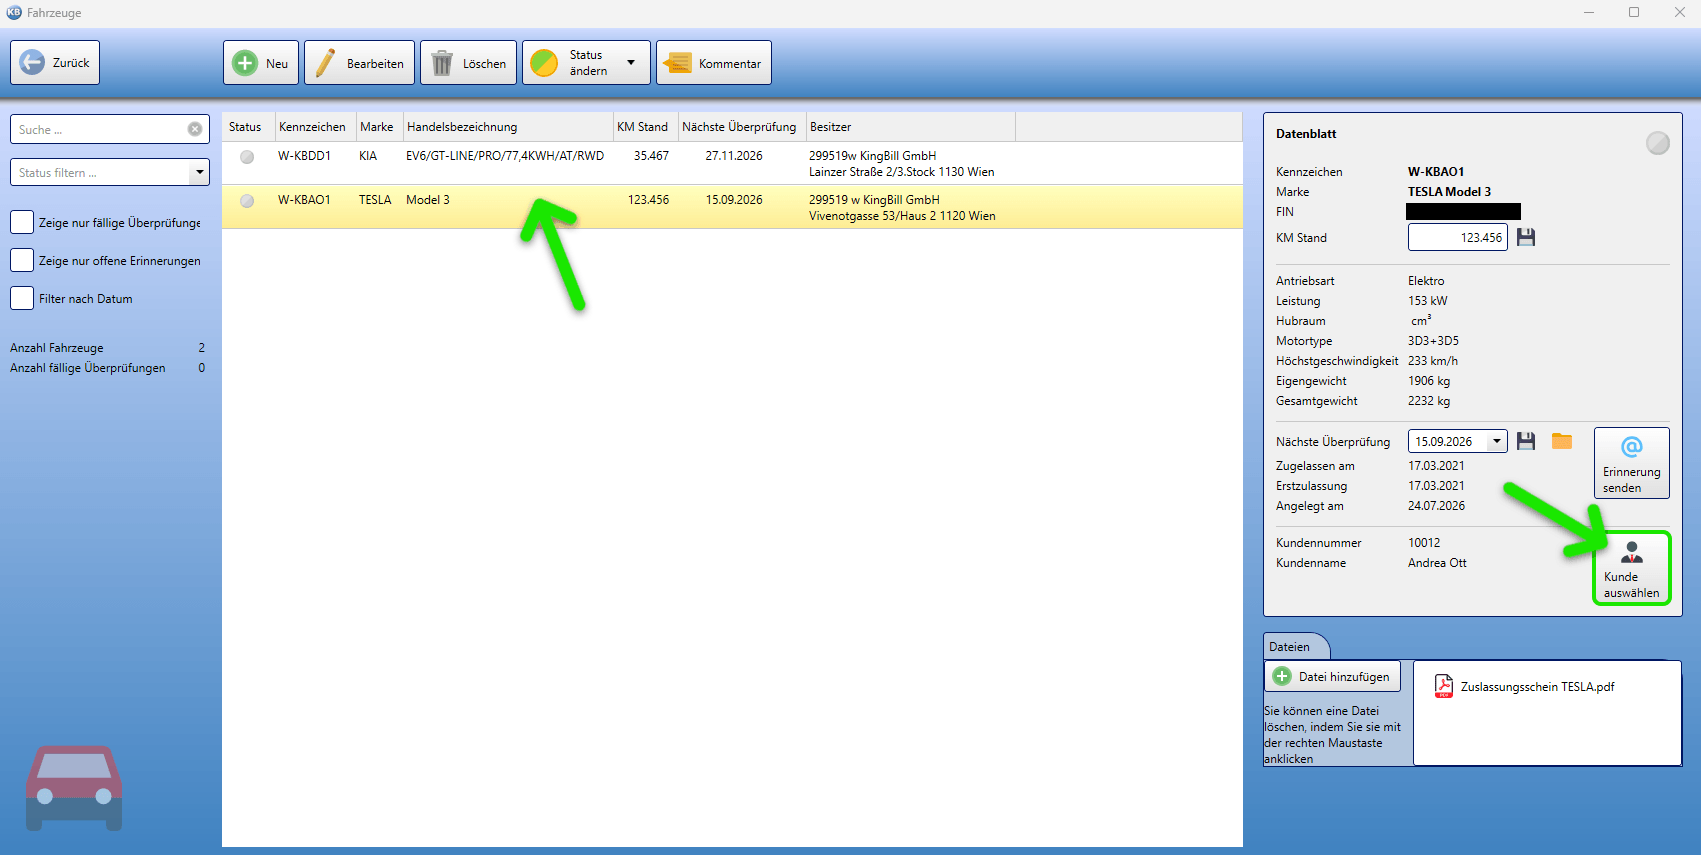Click the at-sign icon in Erinnerung senden
This screenshot has height=855, width=1701.
click(1632, 447)
